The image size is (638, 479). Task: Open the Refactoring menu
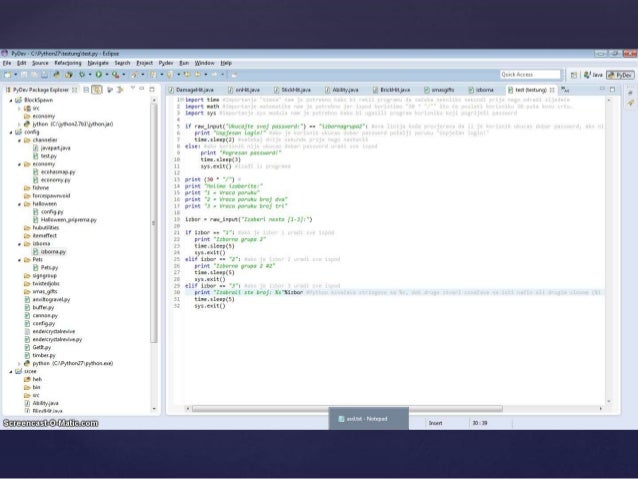click(68, 63)
